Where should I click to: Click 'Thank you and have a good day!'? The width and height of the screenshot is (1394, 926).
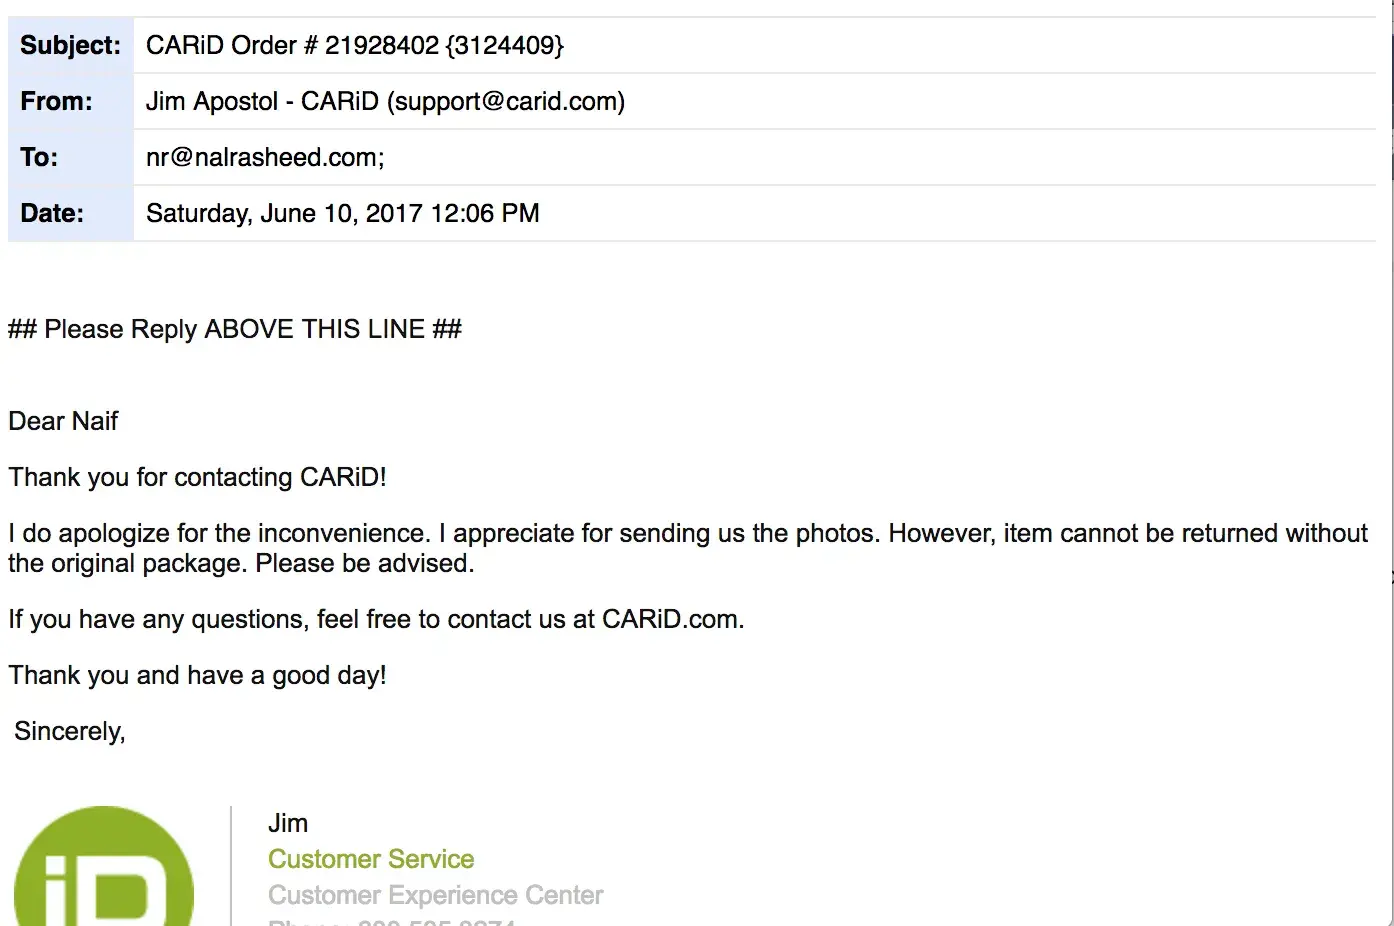click(197, 676)
